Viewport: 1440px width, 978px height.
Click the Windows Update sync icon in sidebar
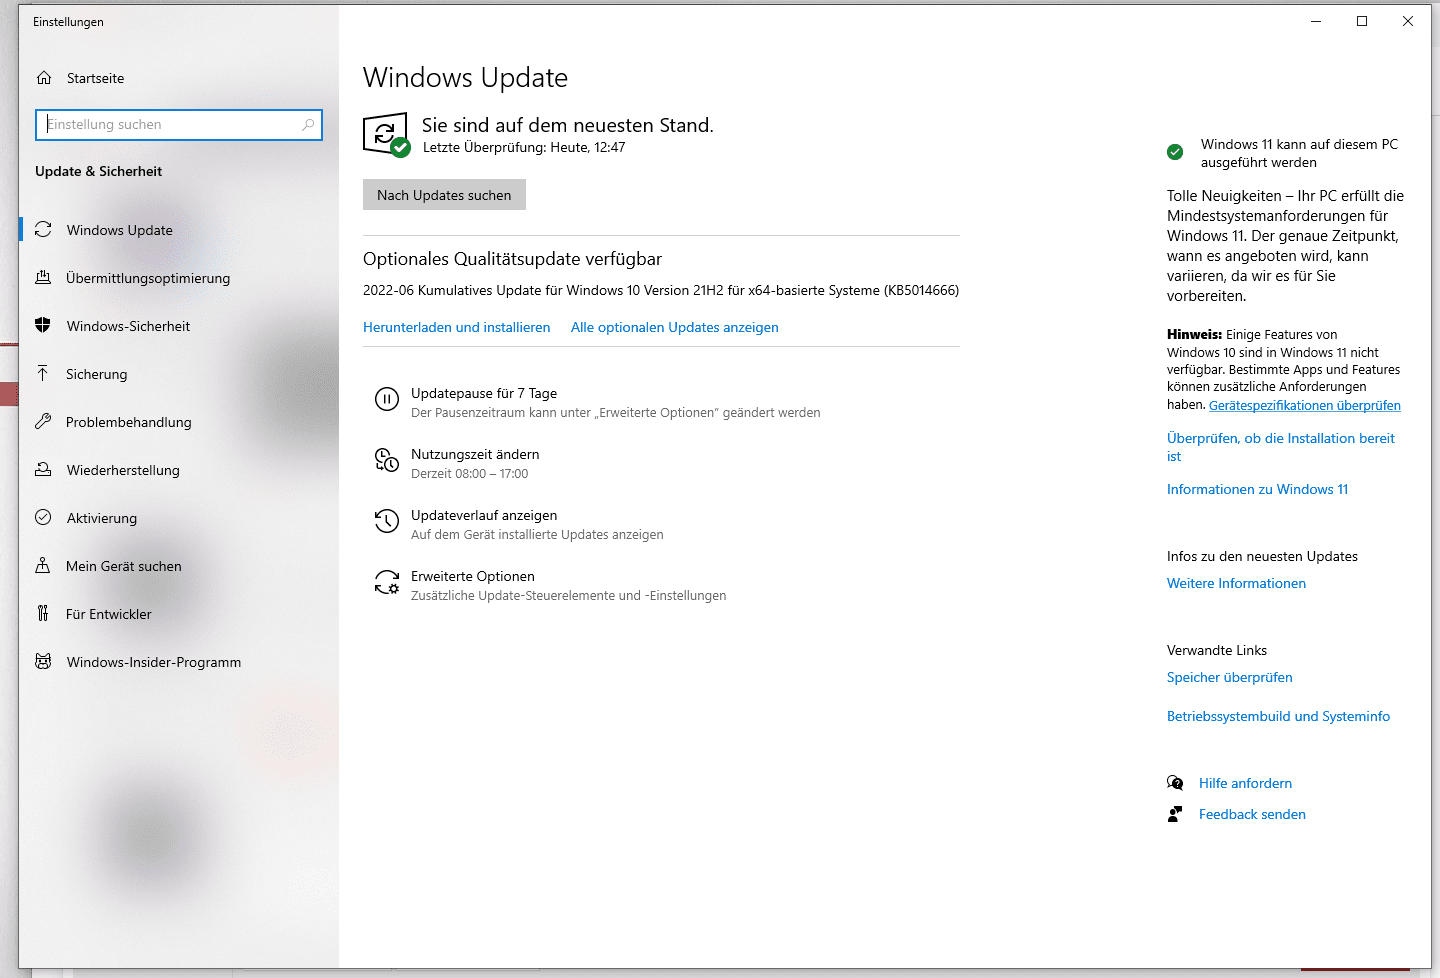(43, 230)
